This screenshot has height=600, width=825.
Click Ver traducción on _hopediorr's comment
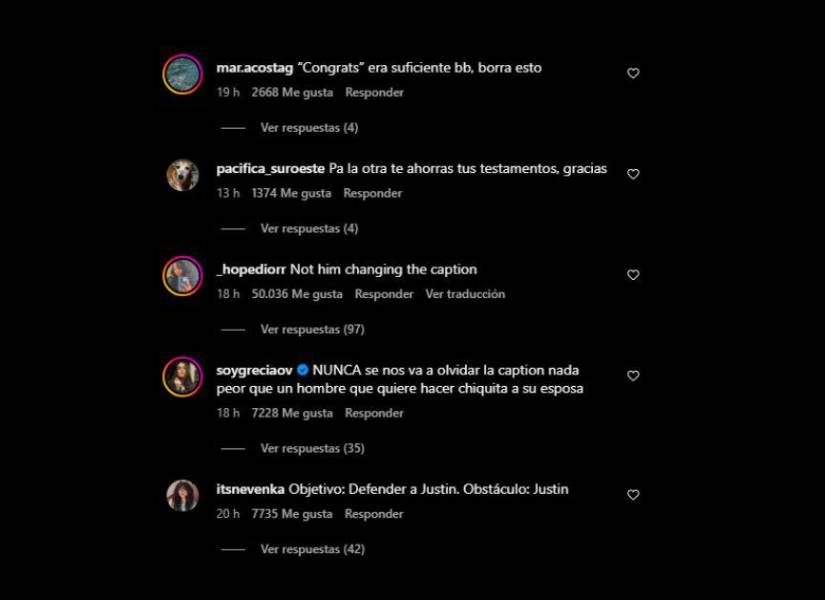(465, 294)
